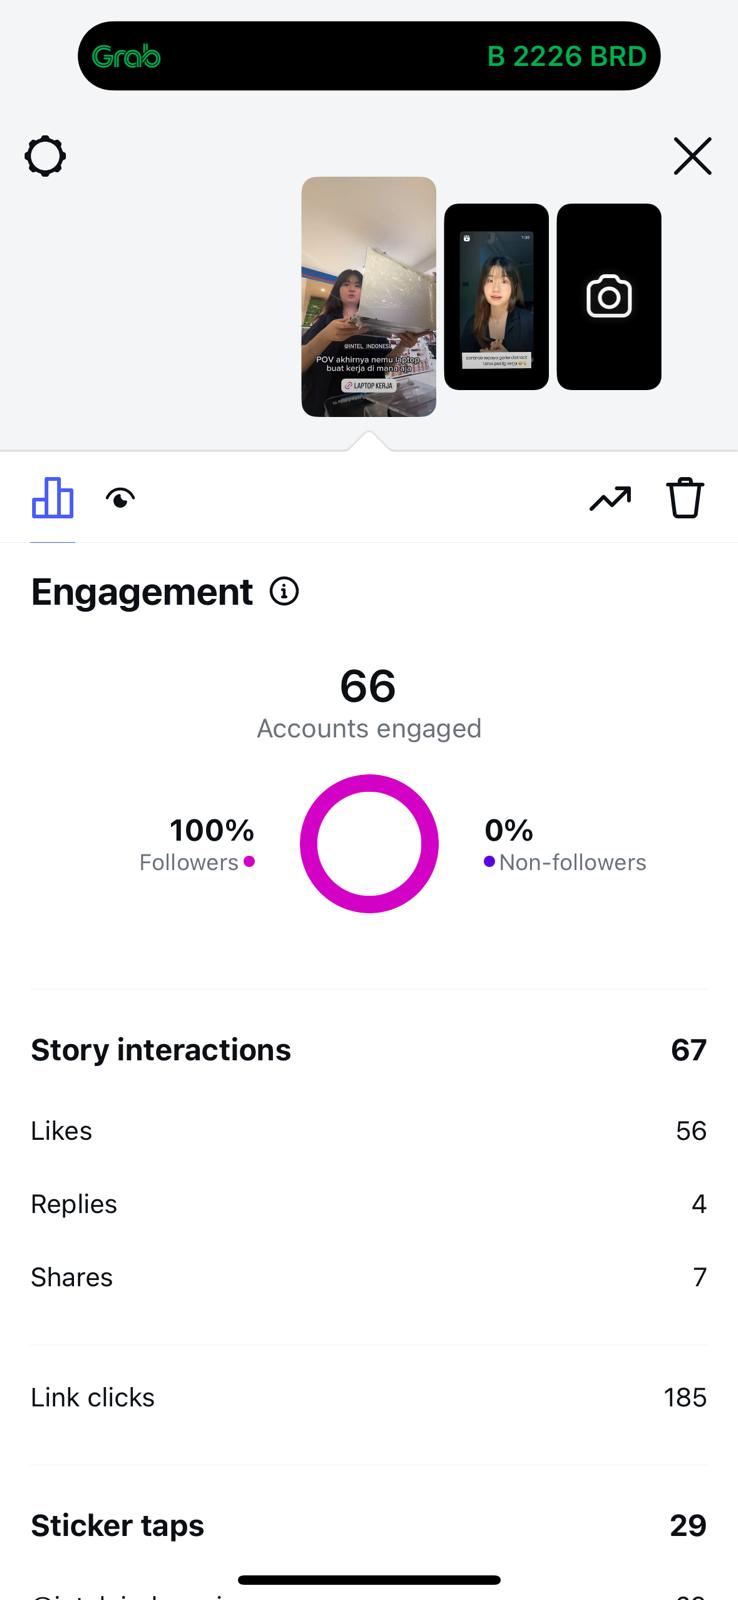Tap the B 2226 BRD plate text
The height and width of the screenshot is (1600, 738).
pyautogui.click(x=566, y=57)
